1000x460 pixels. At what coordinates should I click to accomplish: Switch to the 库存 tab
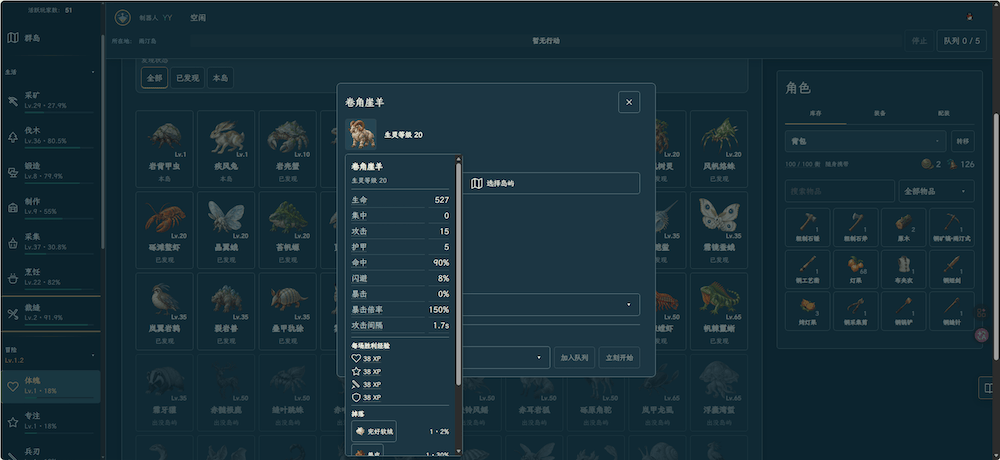(x=816, y=113)
